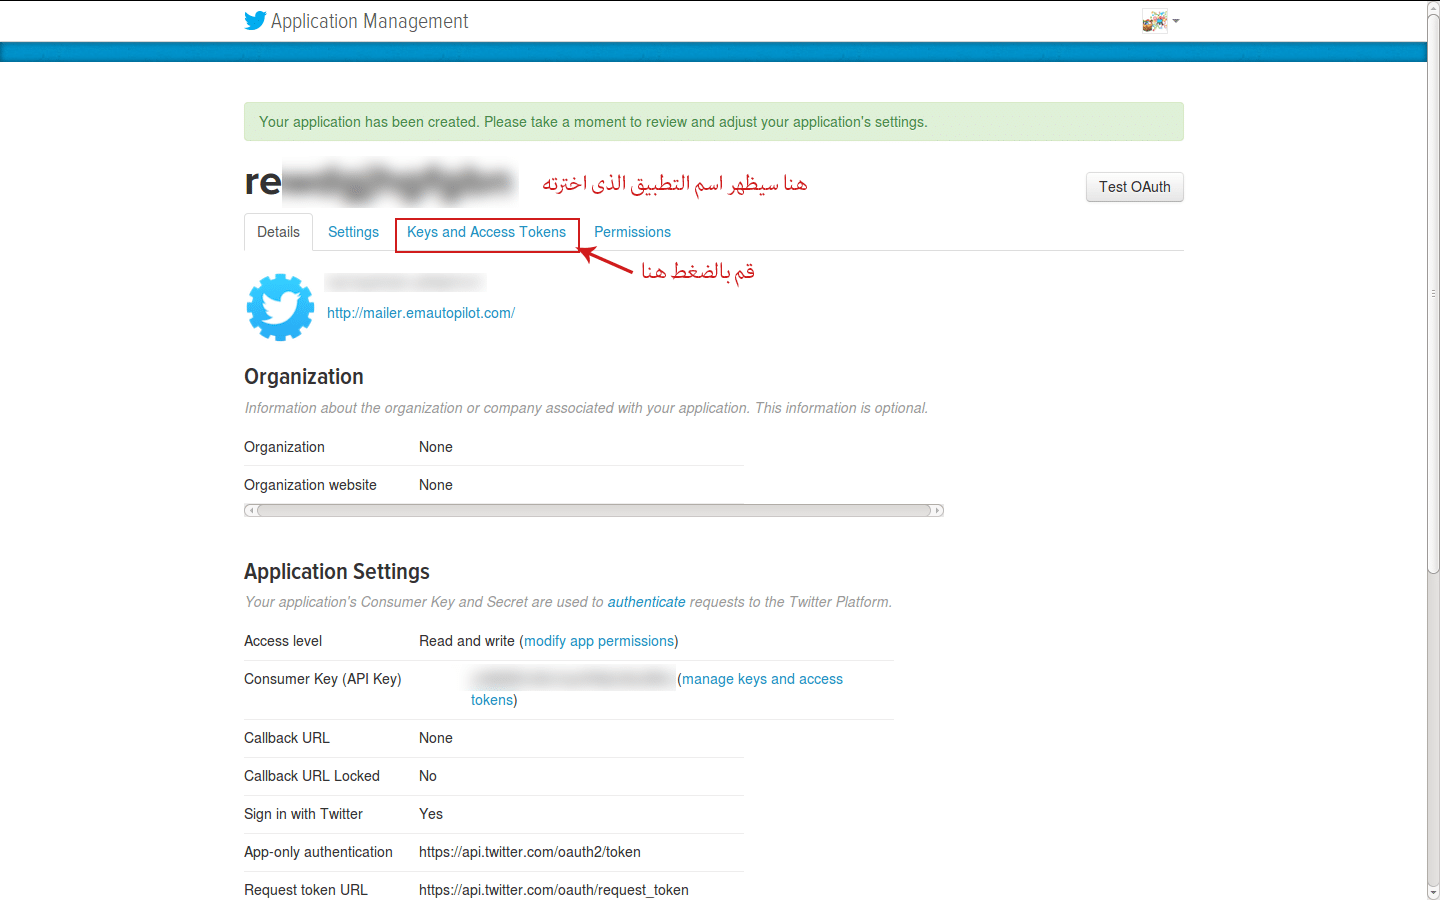Viewport: 1440px width, 900px height.
Task: Switch to the Settings tab
Action: (x=353, y=232)
